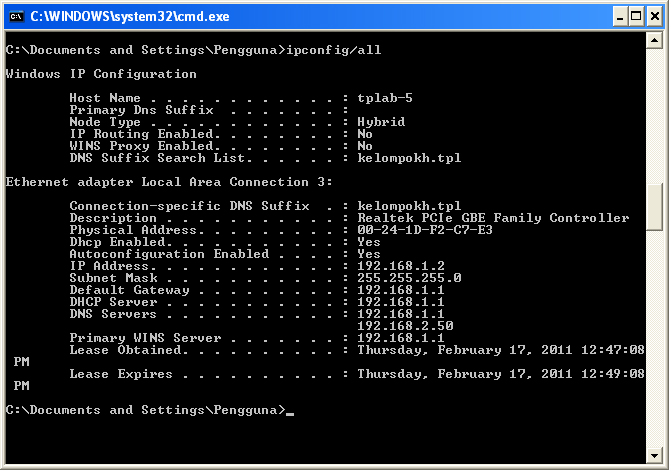Click the Windows IP Configuration heading

click(x=101, y=74)
